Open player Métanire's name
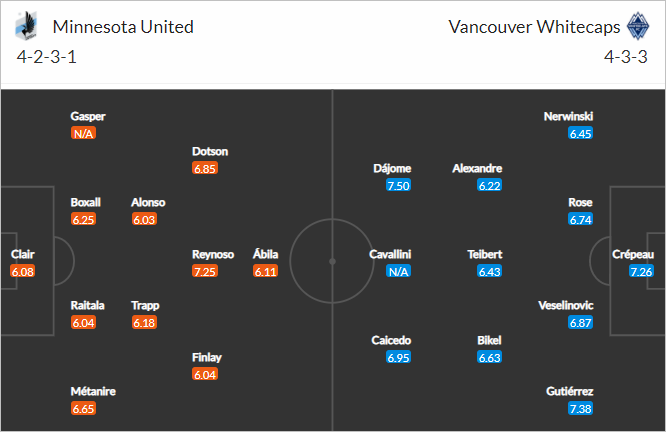 [x=93, y=391]
